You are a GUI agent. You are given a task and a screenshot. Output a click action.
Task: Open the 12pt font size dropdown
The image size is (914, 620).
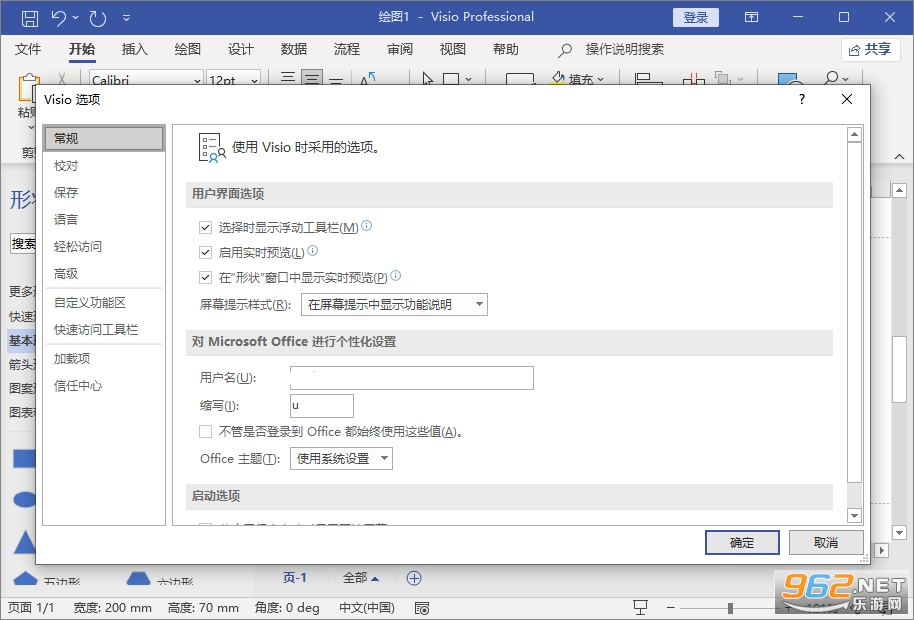pyautogui.click(x=254, y=80)
